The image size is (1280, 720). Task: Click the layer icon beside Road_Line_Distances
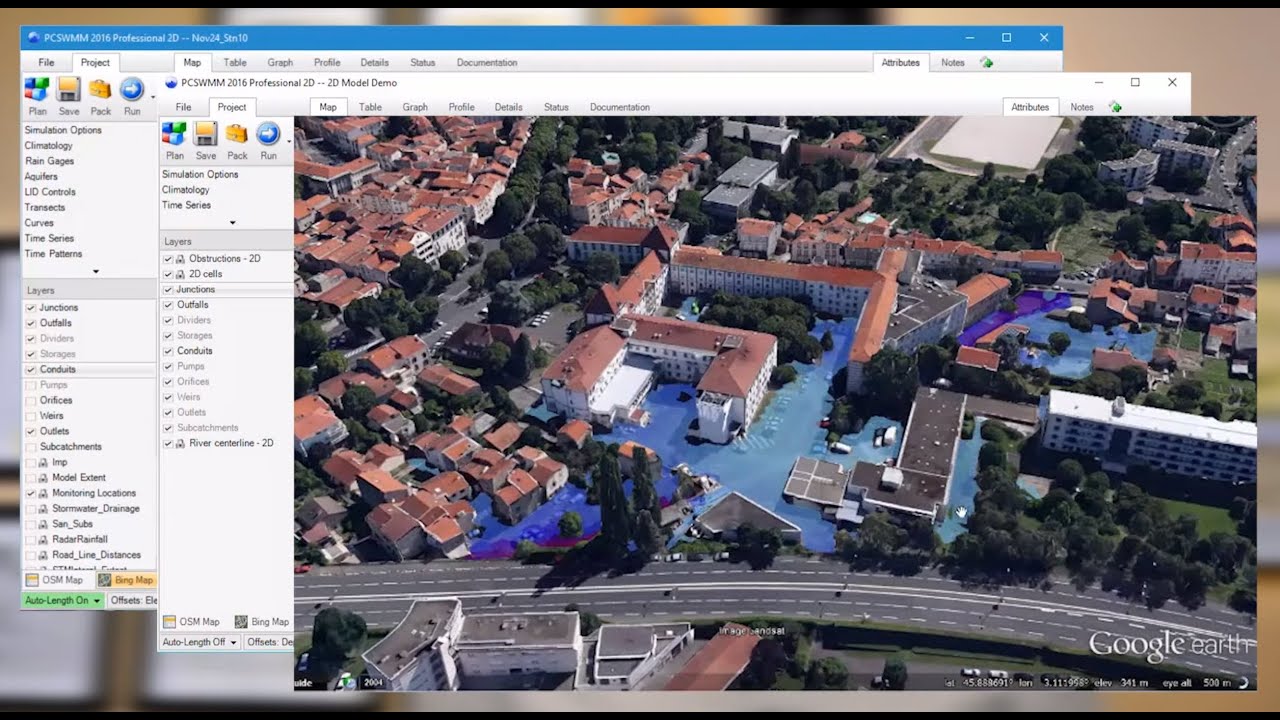(x=43, y=555)
